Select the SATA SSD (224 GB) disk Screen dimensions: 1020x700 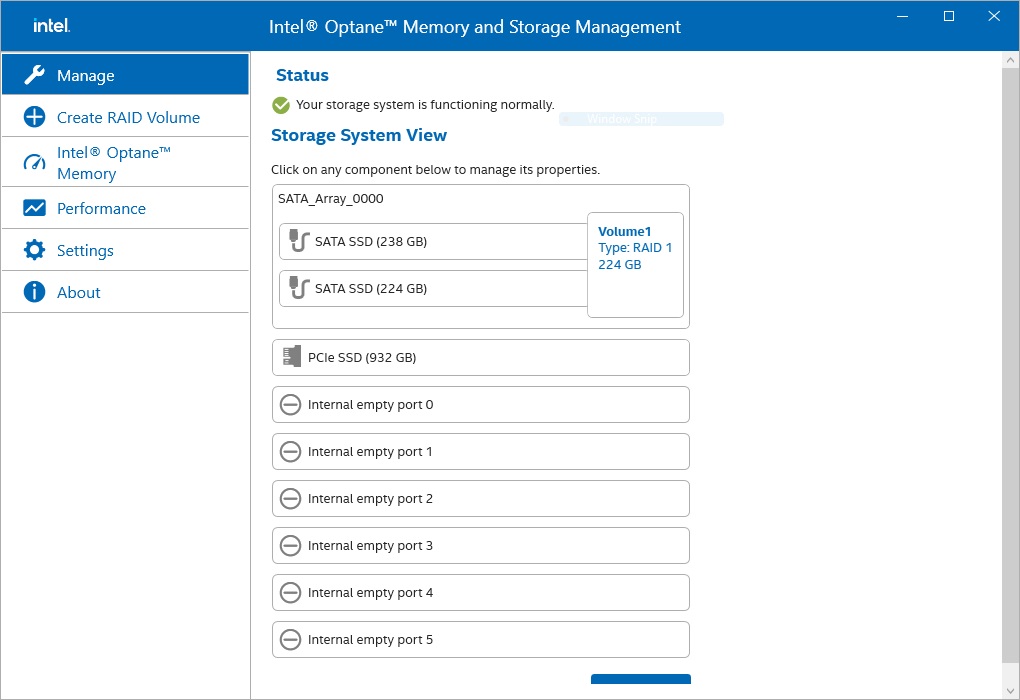[x=432, y=289]
